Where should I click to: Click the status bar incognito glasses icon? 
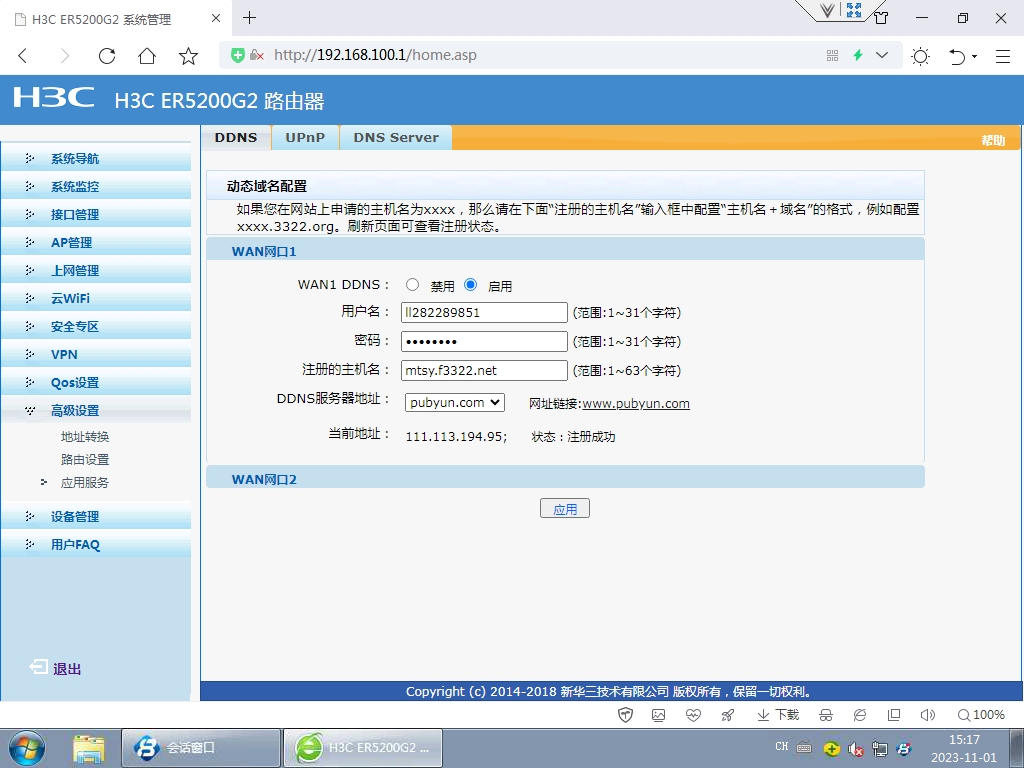coord(826,715)
